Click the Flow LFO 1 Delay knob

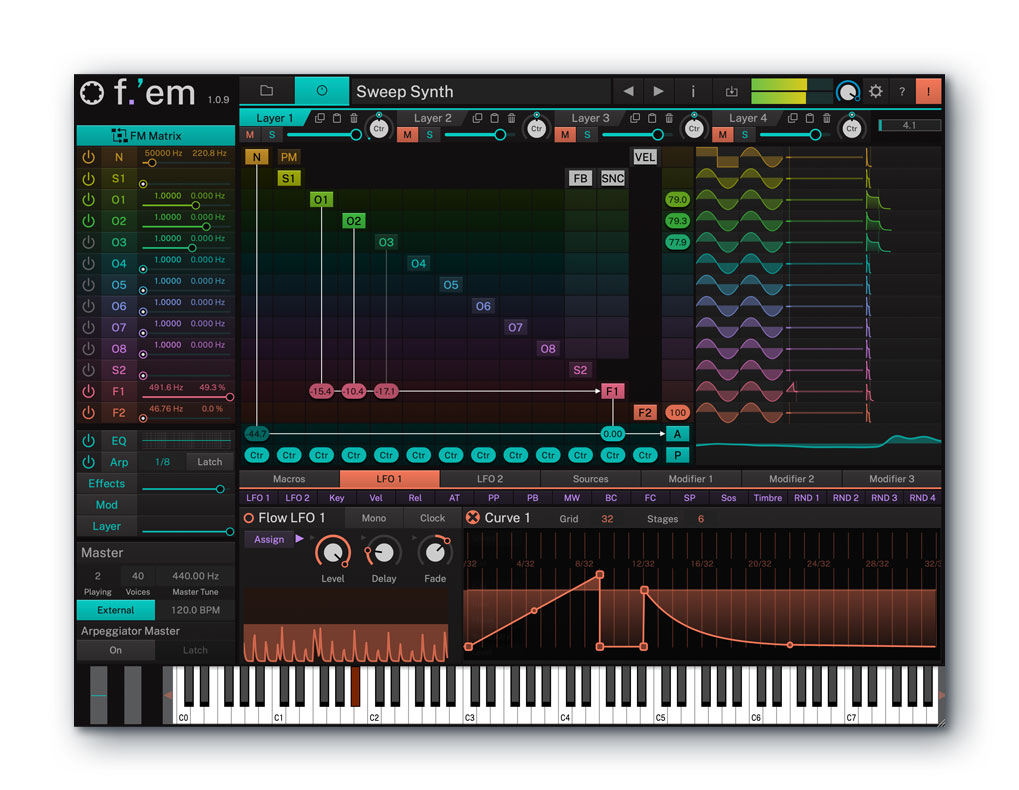[383, 553]
